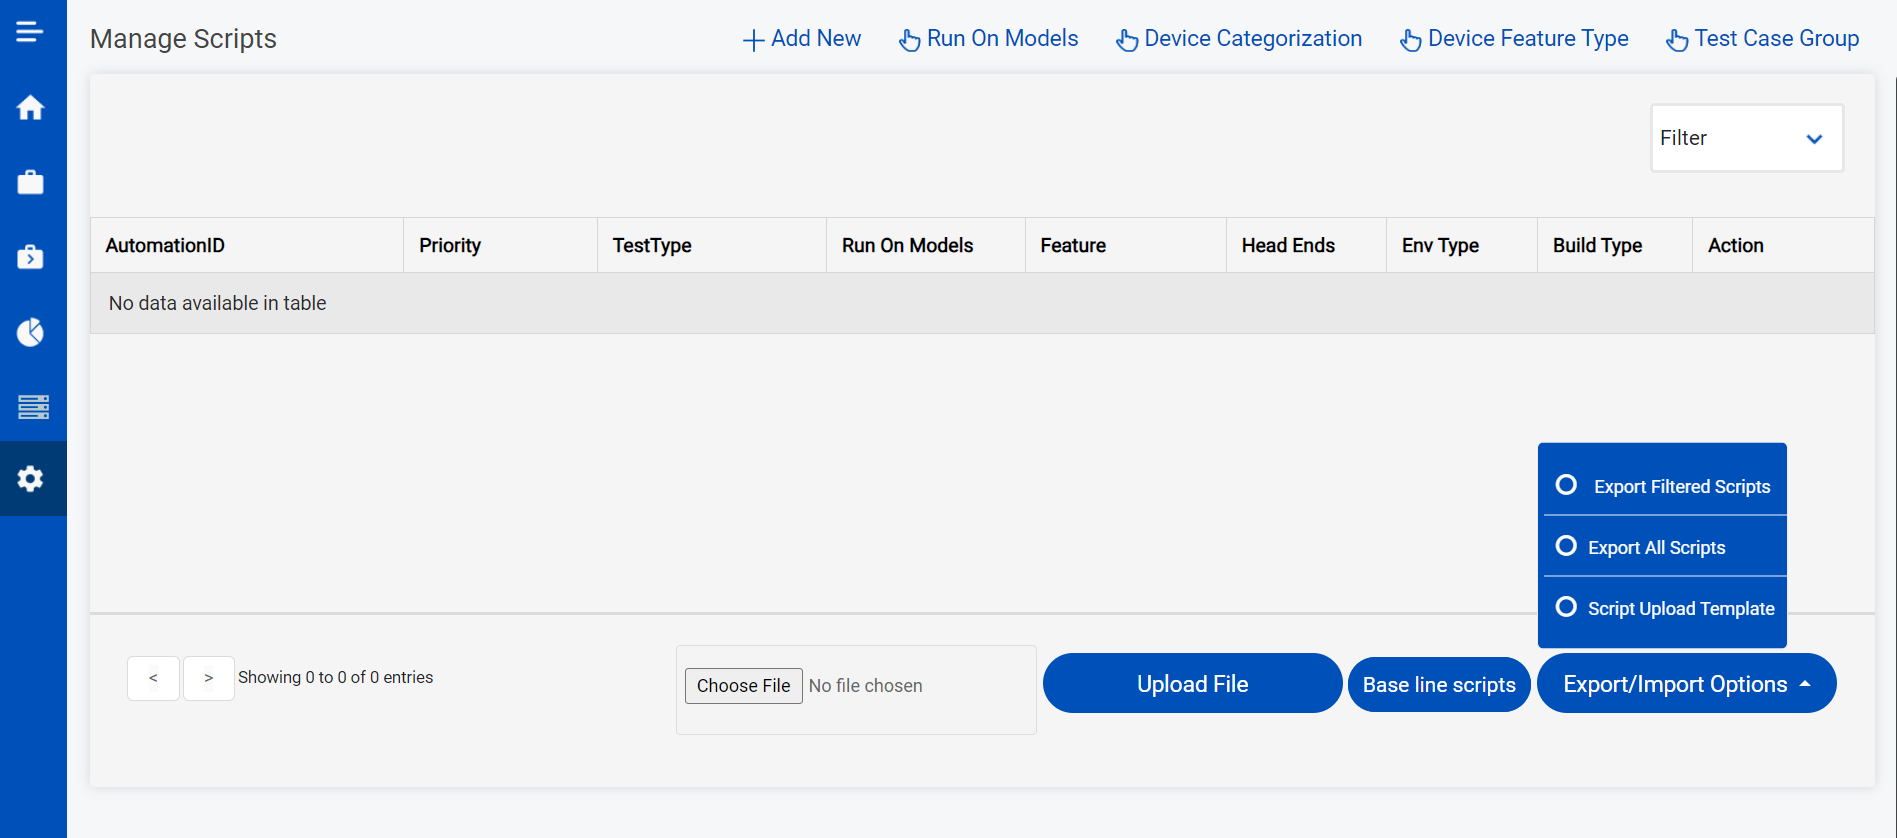
Task: Open the pie chart reports icon
Action: pos(30,332)
